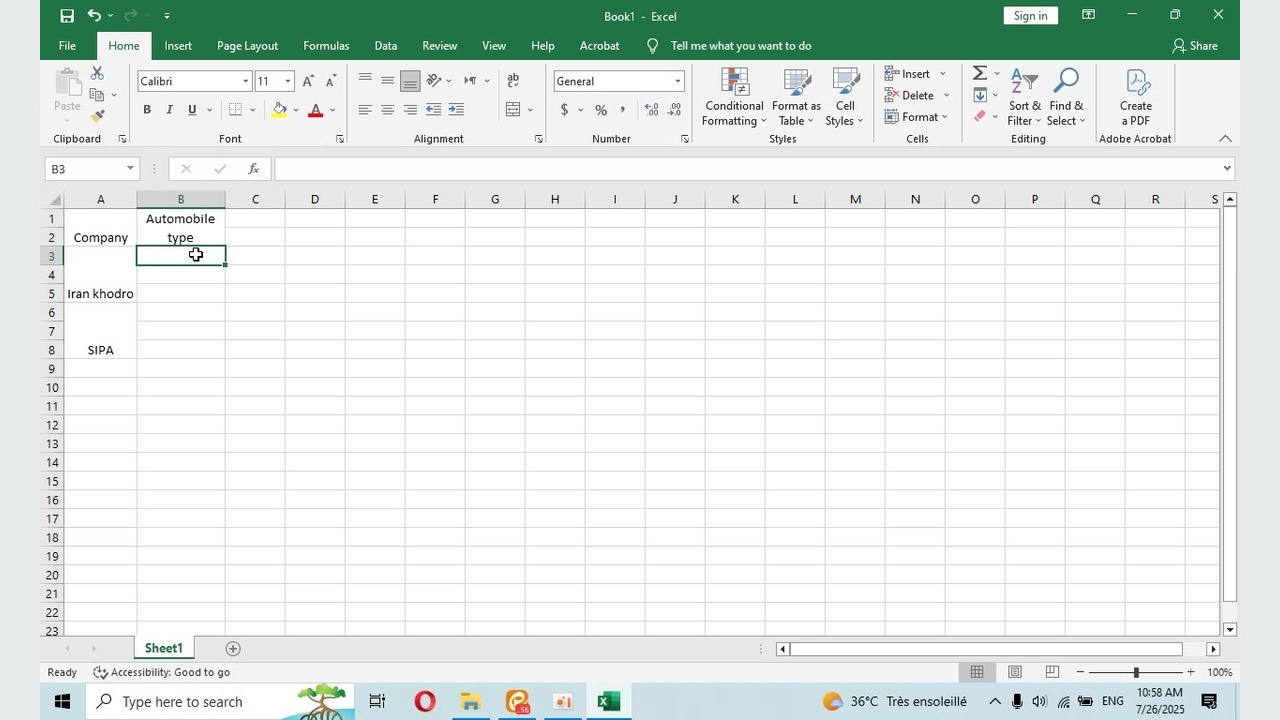
Task: Switch to the Formulas tab
Action: click(326, 46)
